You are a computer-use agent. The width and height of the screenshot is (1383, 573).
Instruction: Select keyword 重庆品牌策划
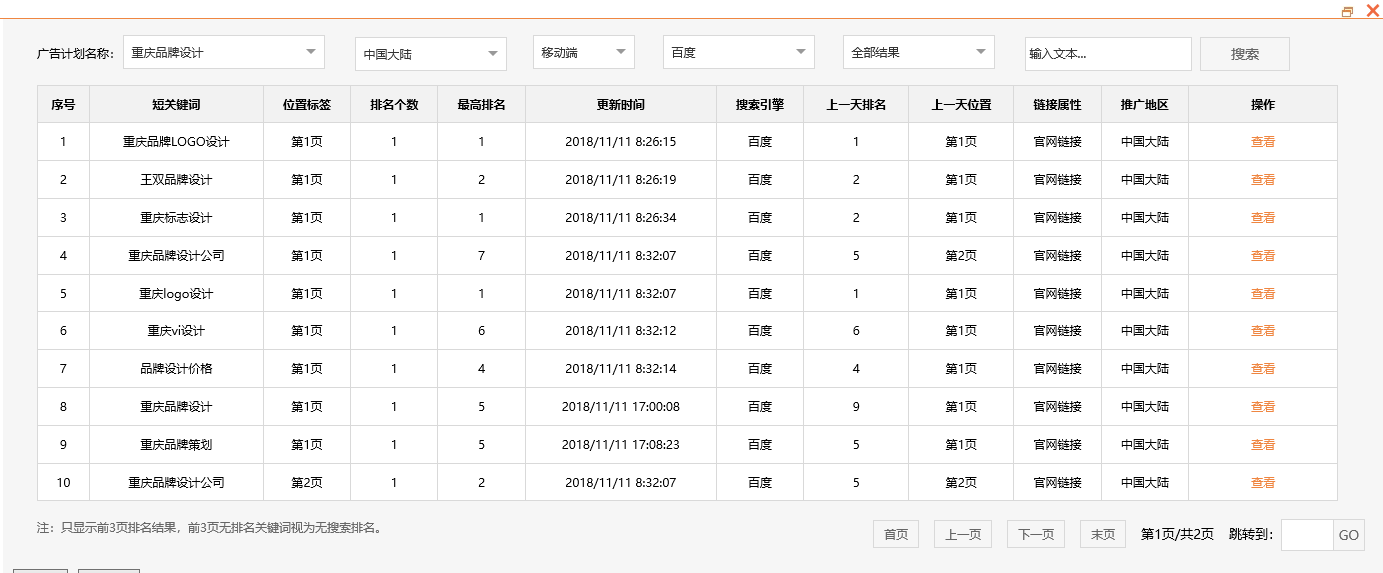176,445
